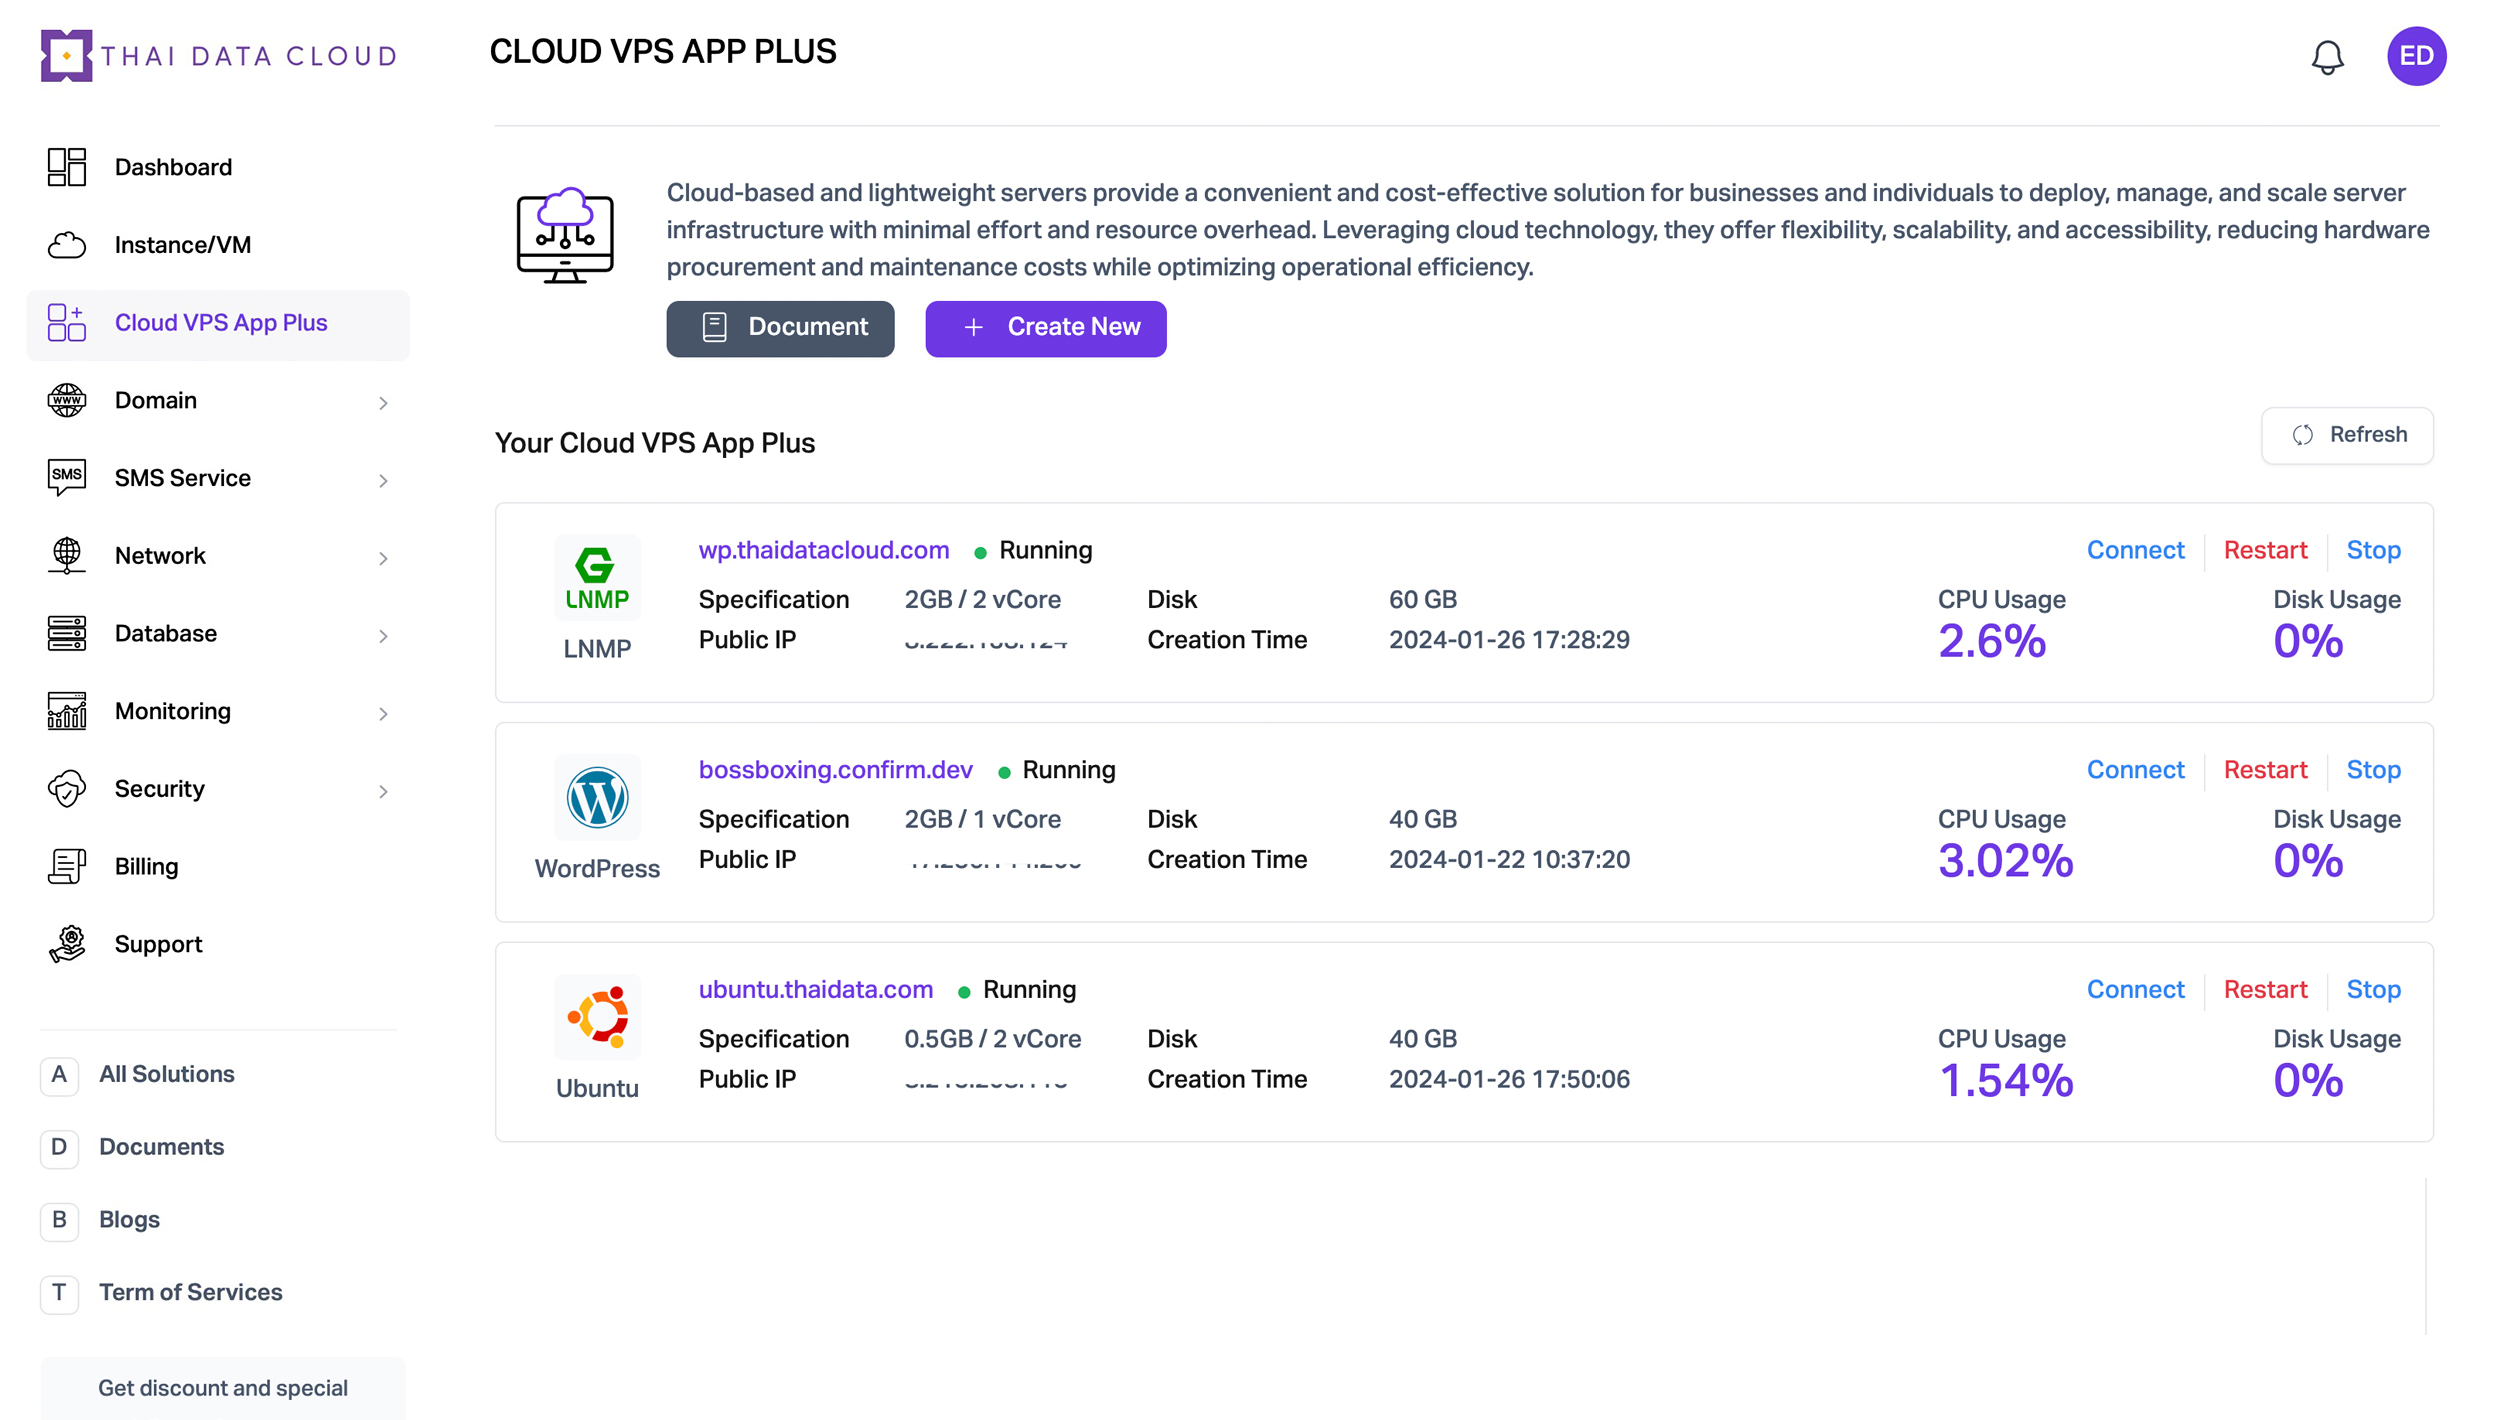Expand the Network submenu chevron
This screenshot has width=2500, height=1420.
[383, 558]
